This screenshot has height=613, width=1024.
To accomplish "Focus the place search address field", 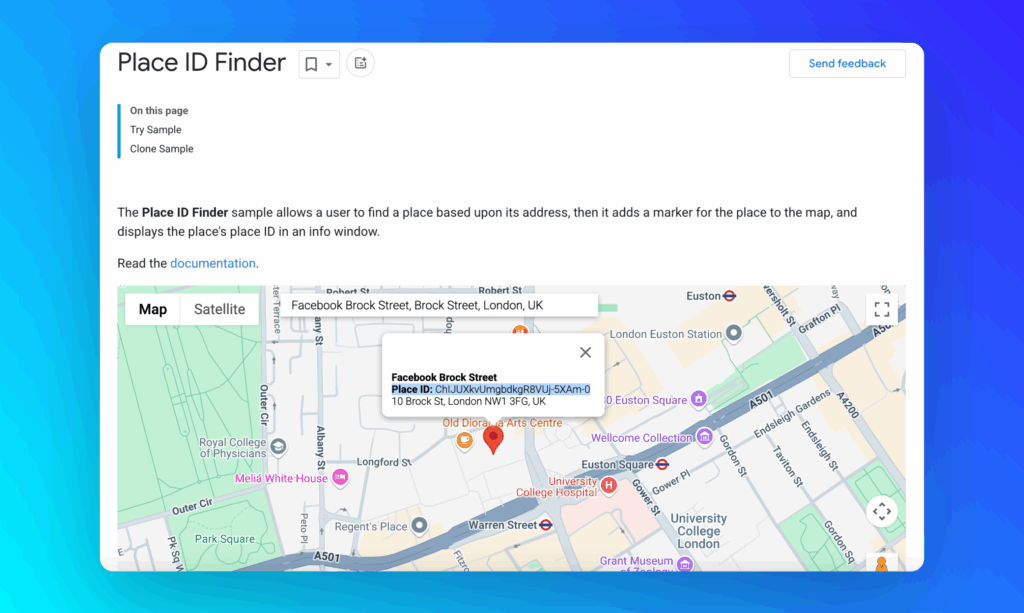I will (x=440, y=306).
